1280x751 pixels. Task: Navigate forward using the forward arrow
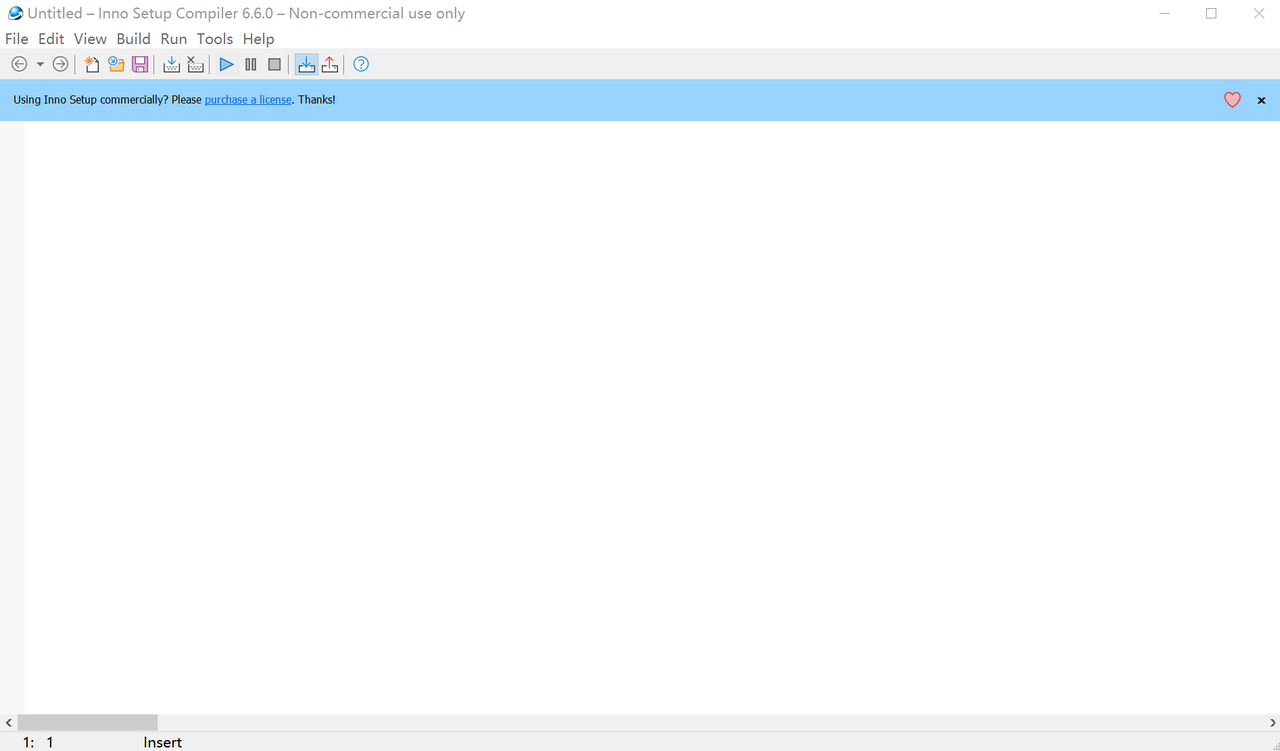(x=60, y=64)
